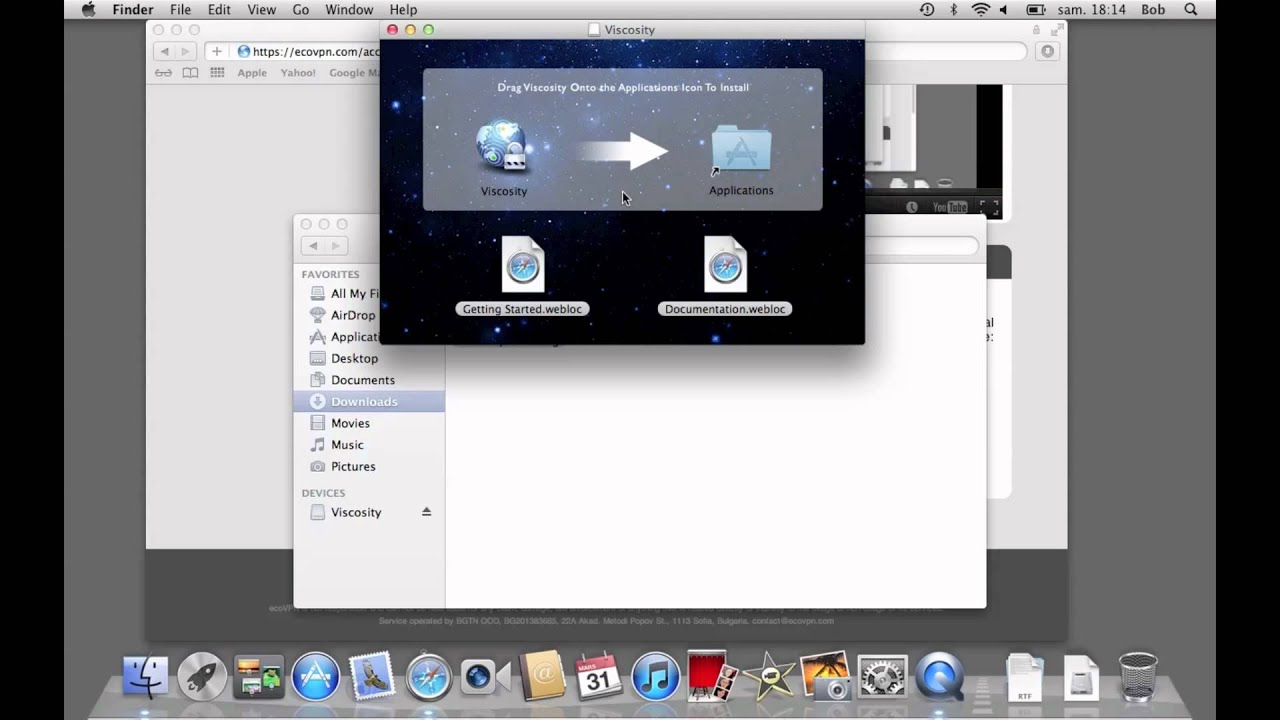This screenshot has width=1280, height=720.
Task: Click Finder window forward arrow button
Action: pos(336,246)
